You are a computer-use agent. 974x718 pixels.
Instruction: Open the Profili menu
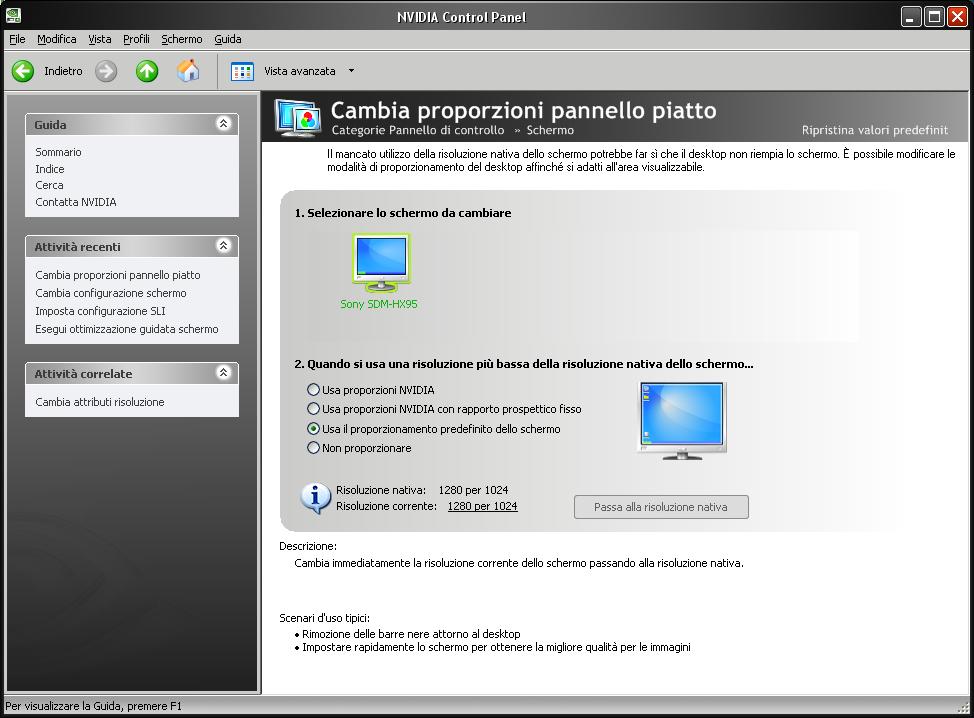[136, 39]
